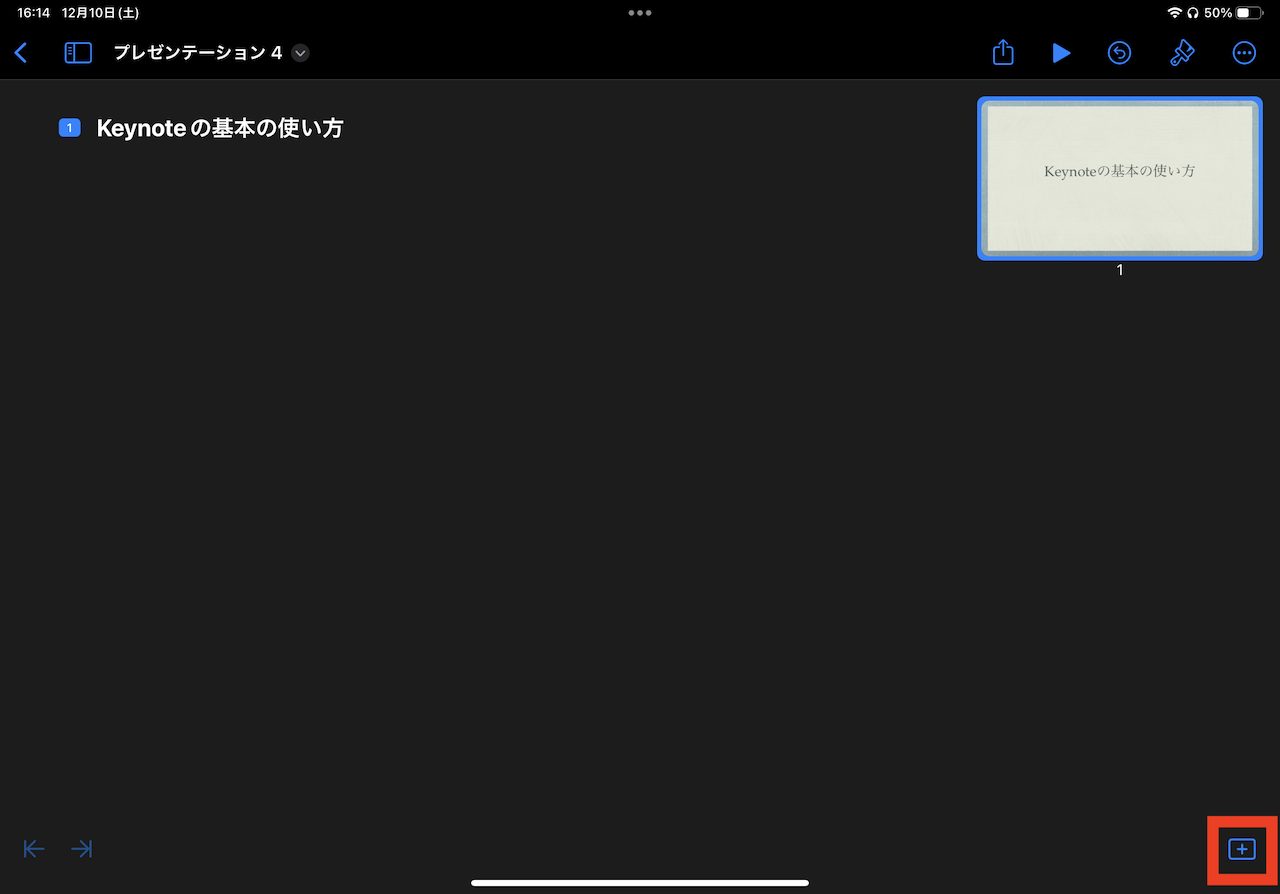Add a new slide
1280x894 pixels.
[1241, 849]
